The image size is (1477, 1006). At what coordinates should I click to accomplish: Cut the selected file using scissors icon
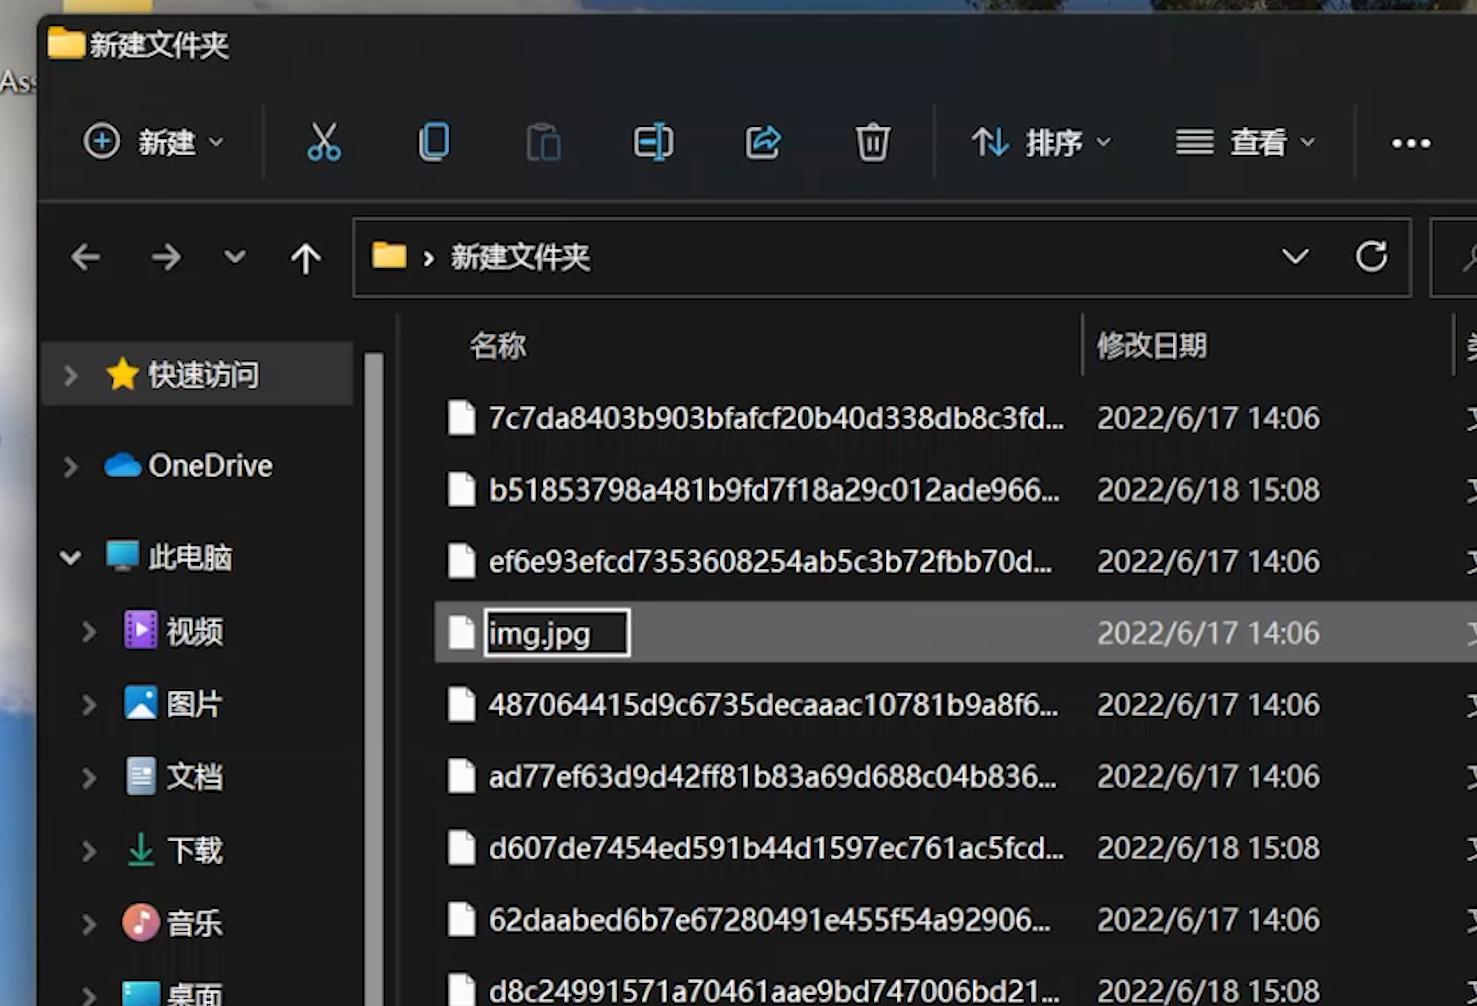click(x=324, y=142)
